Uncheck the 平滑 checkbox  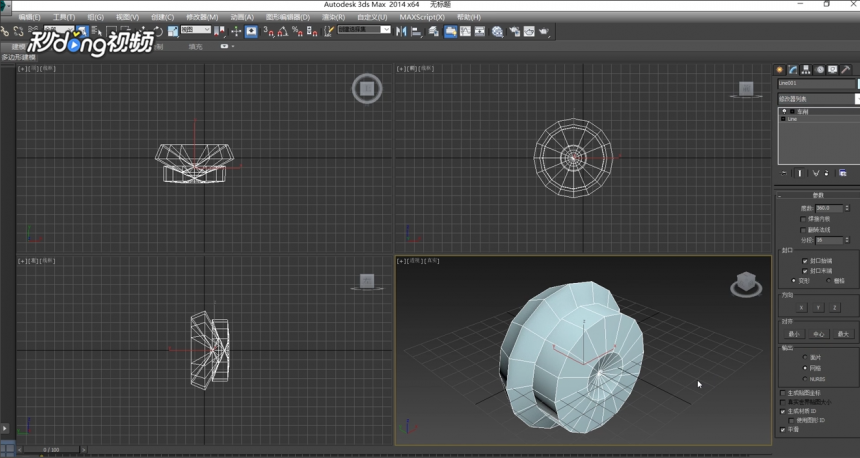(783, 430)
